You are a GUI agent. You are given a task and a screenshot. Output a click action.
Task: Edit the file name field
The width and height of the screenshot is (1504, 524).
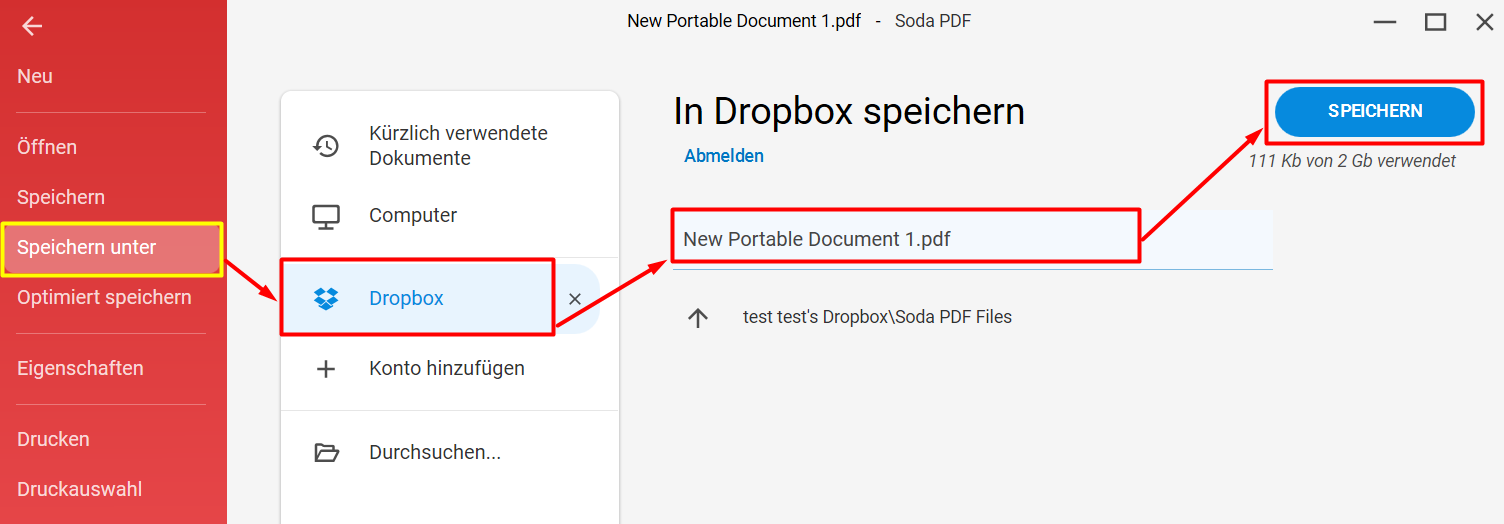click(972, 239)
